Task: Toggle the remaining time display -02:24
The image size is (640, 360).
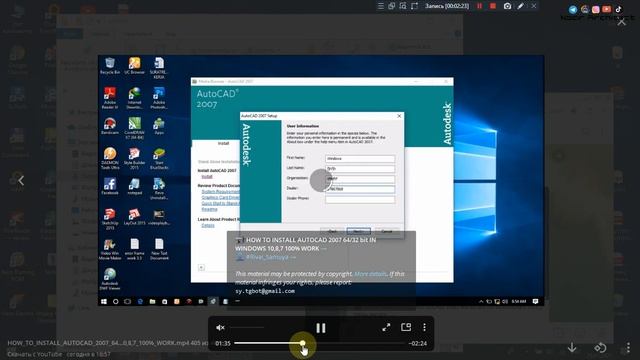Action: coord(418,344)
